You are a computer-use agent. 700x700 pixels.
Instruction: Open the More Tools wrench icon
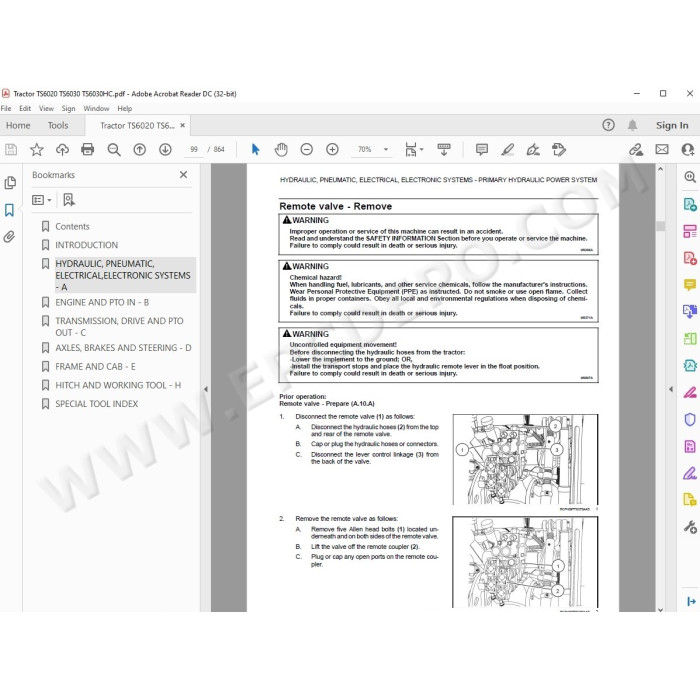(690, 527)
